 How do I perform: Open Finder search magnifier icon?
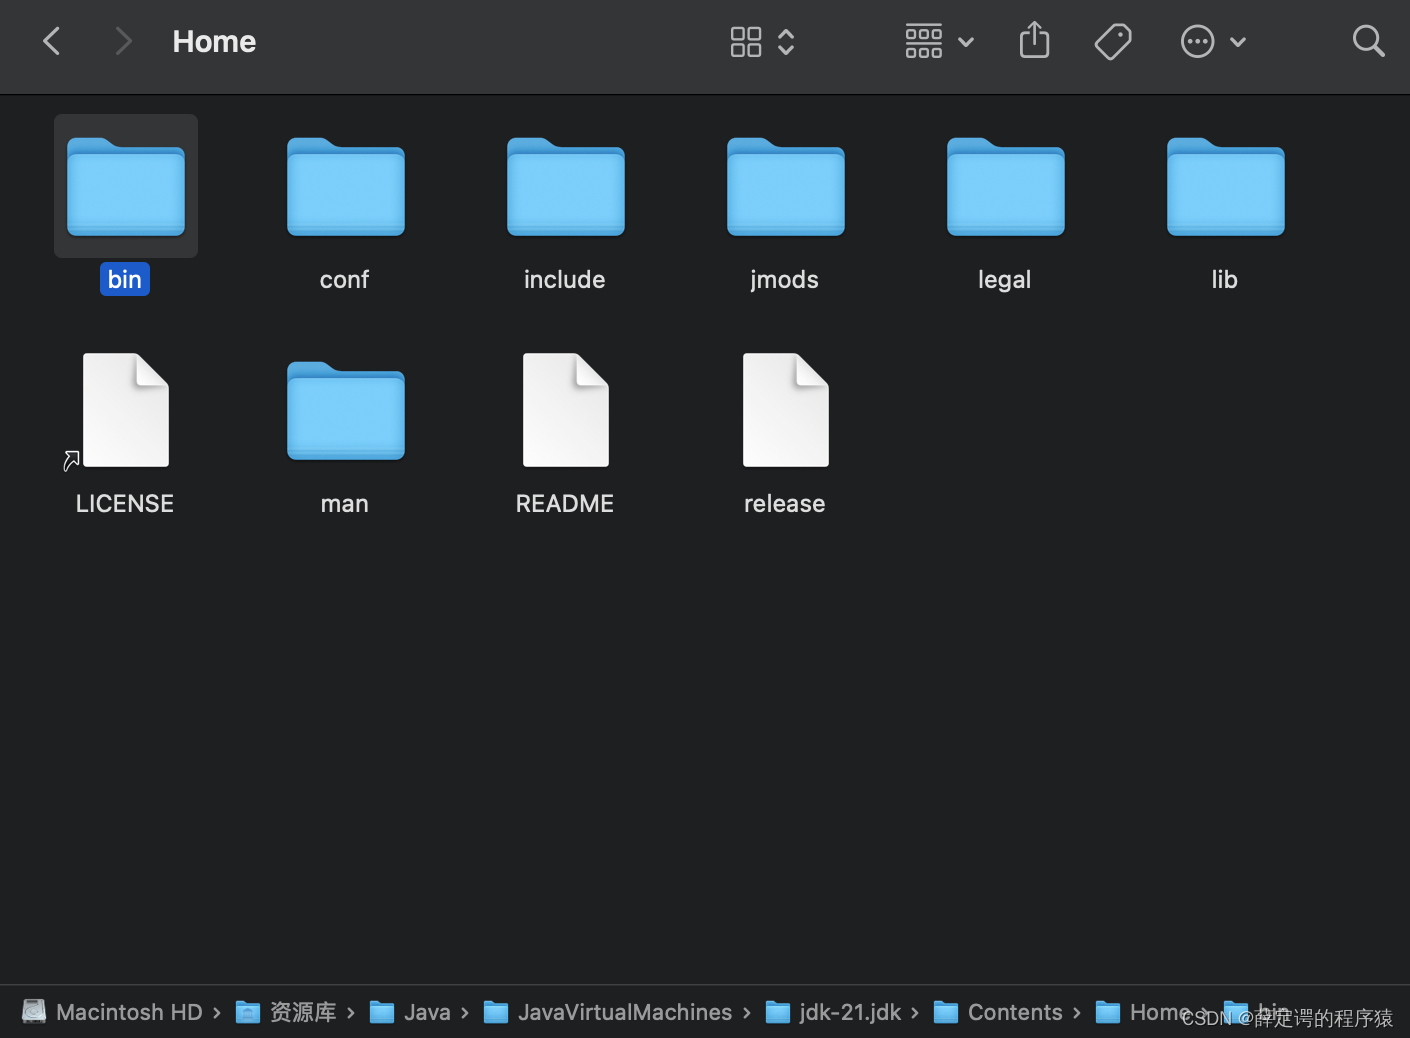click(1368, 41)
